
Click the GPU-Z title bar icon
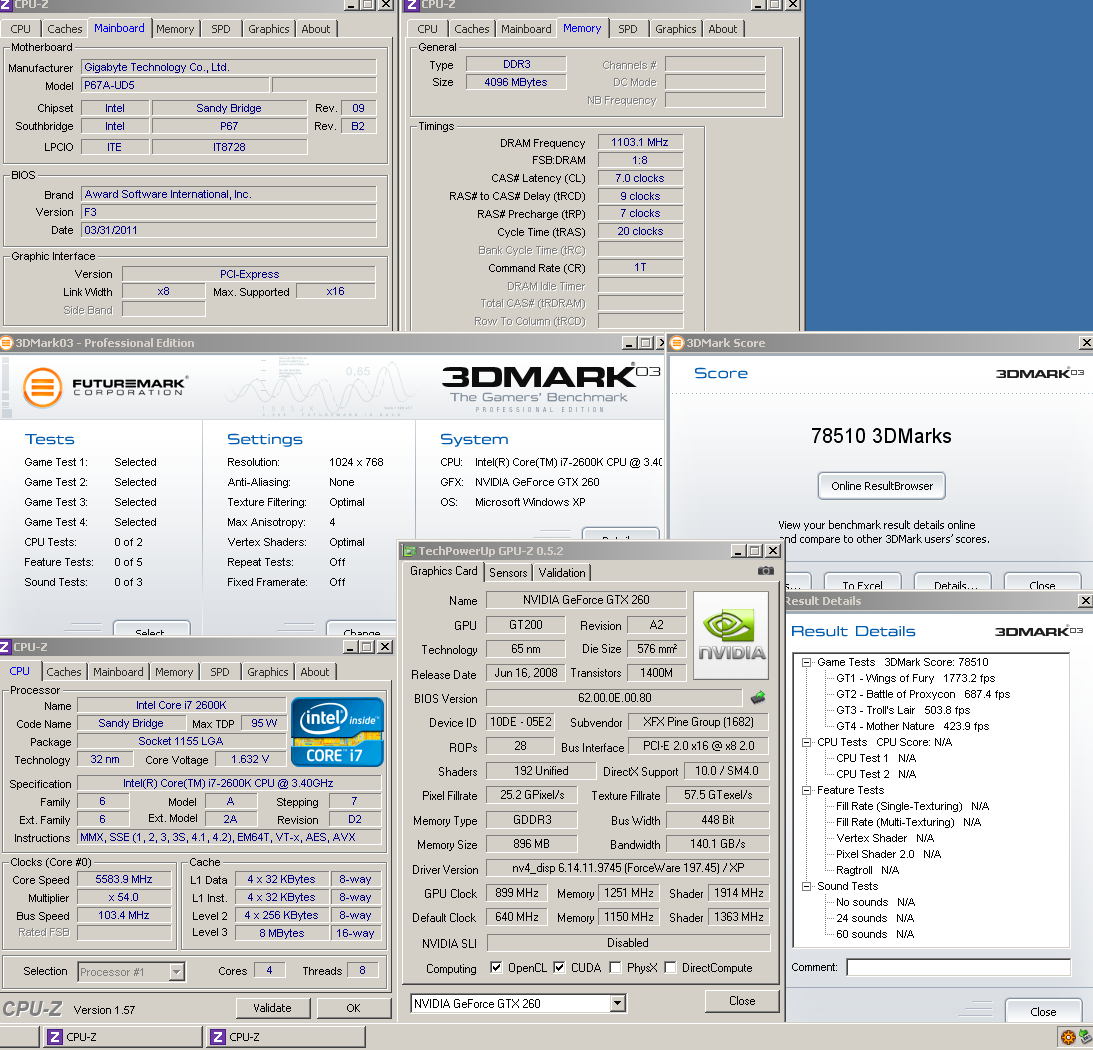[408, 551]
